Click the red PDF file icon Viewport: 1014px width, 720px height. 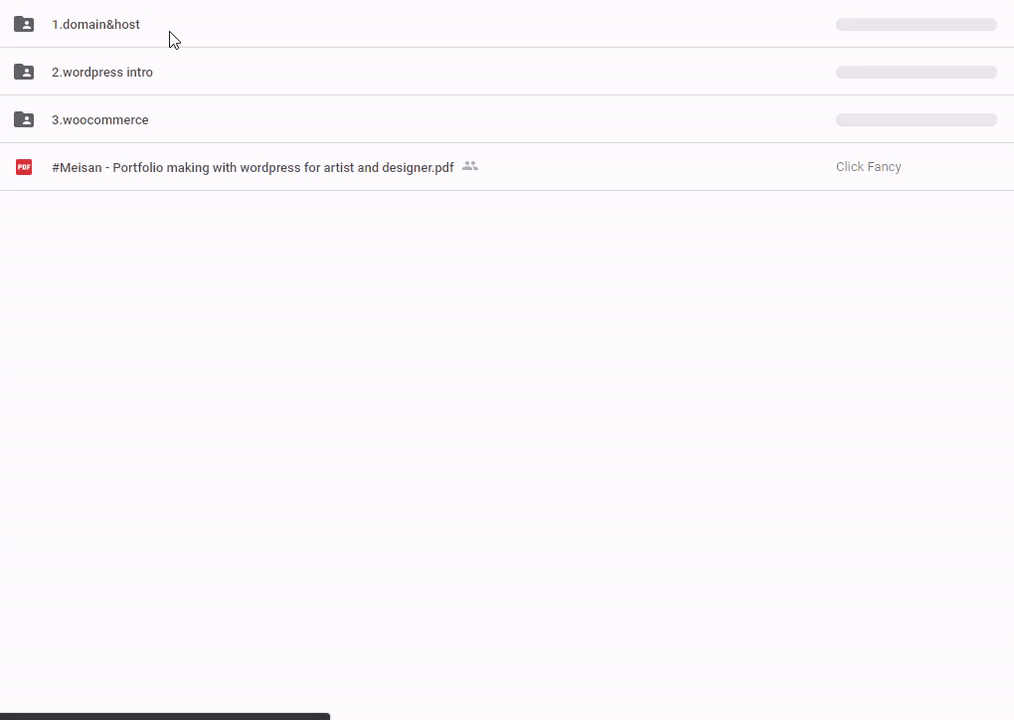click(x=24, y=167)
